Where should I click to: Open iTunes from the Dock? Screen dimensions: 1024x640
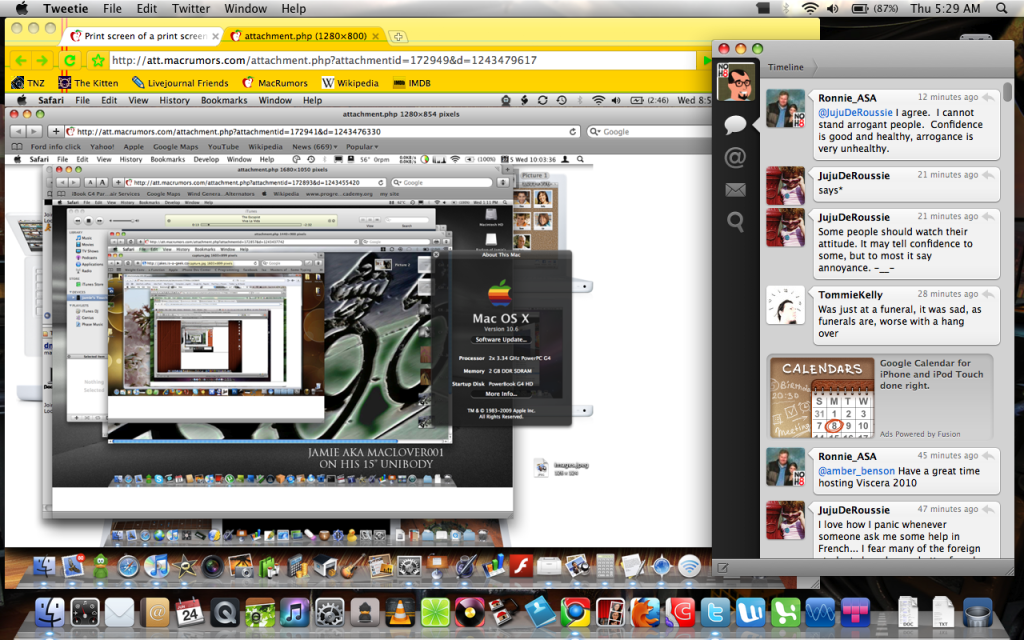coord(295,613)
